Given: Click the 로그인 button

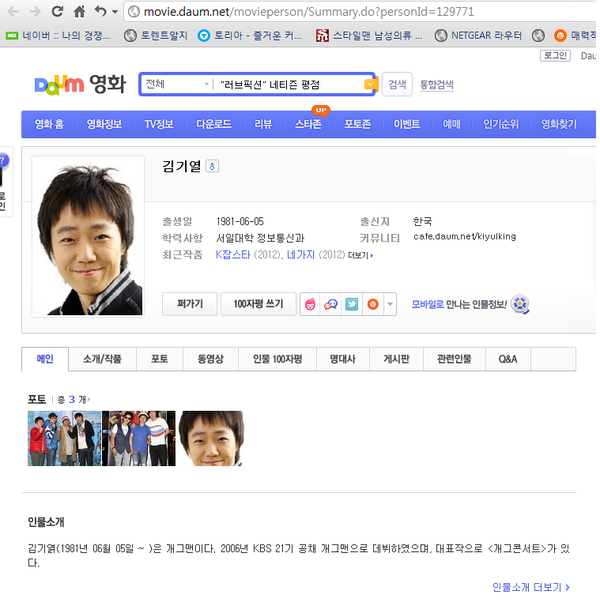Looking at the screenshot, I should (555, 56).
